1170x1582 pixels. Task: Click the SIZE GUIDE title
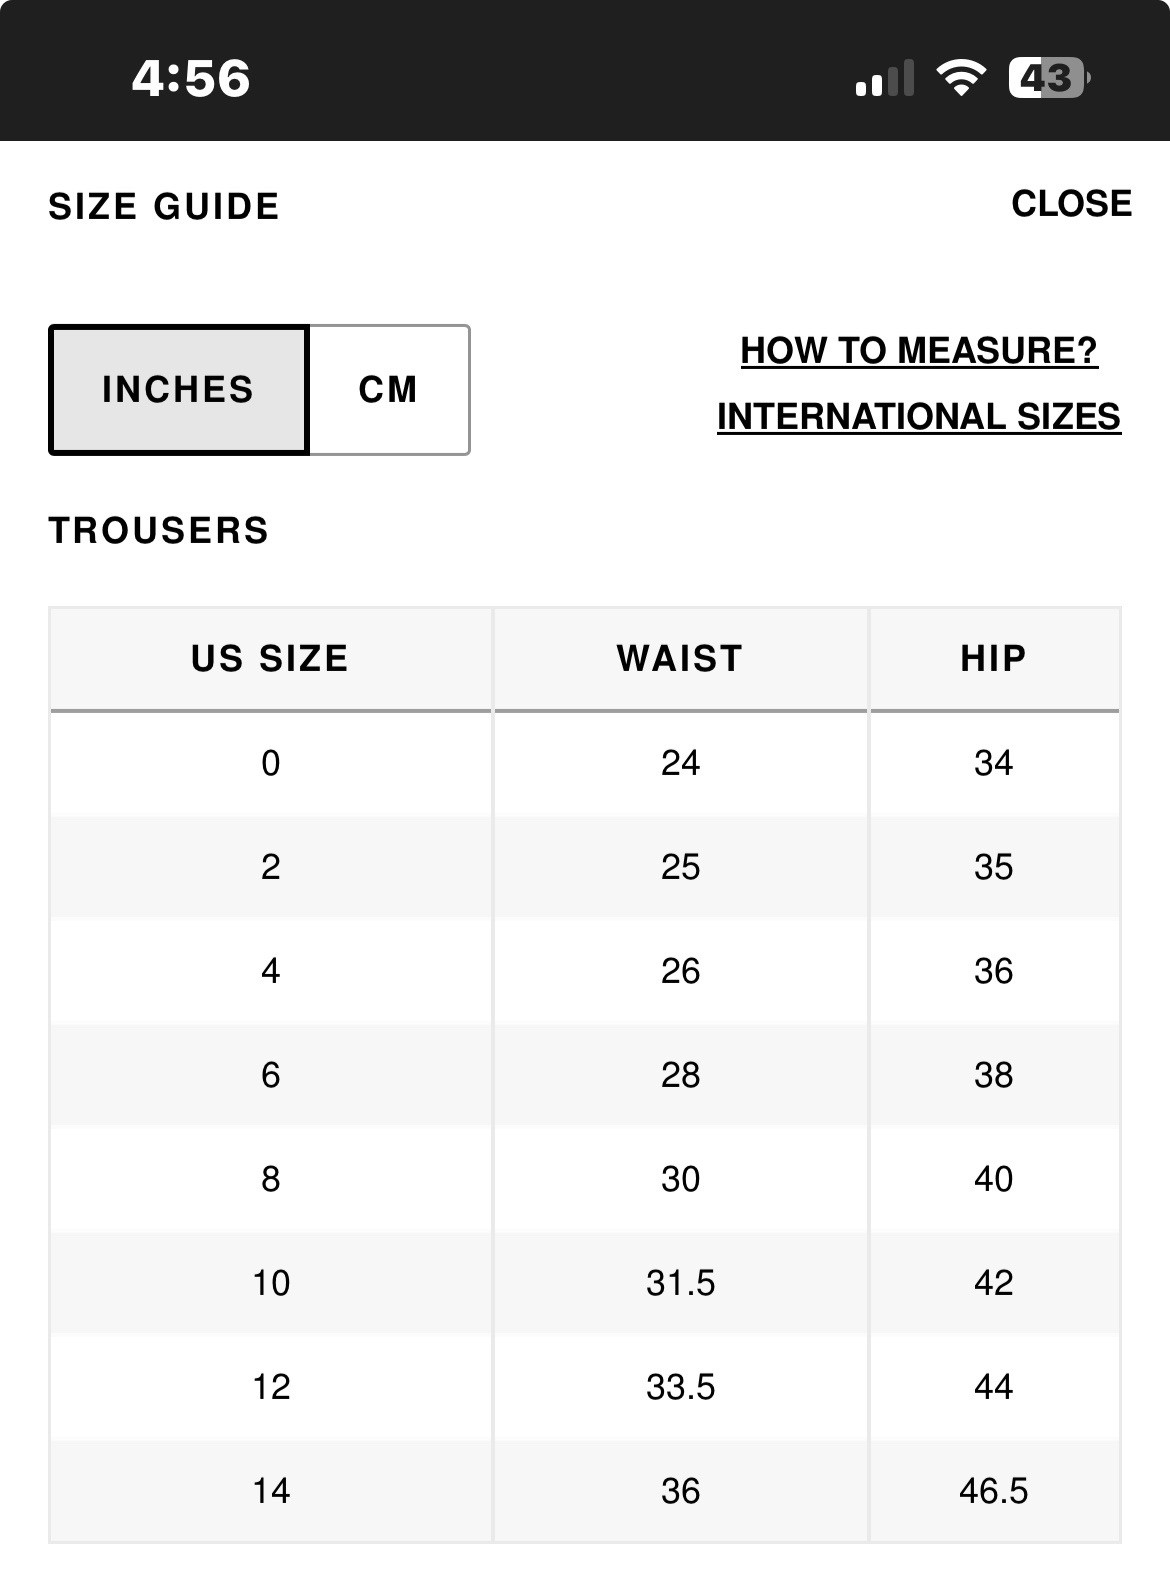[164, 207]
